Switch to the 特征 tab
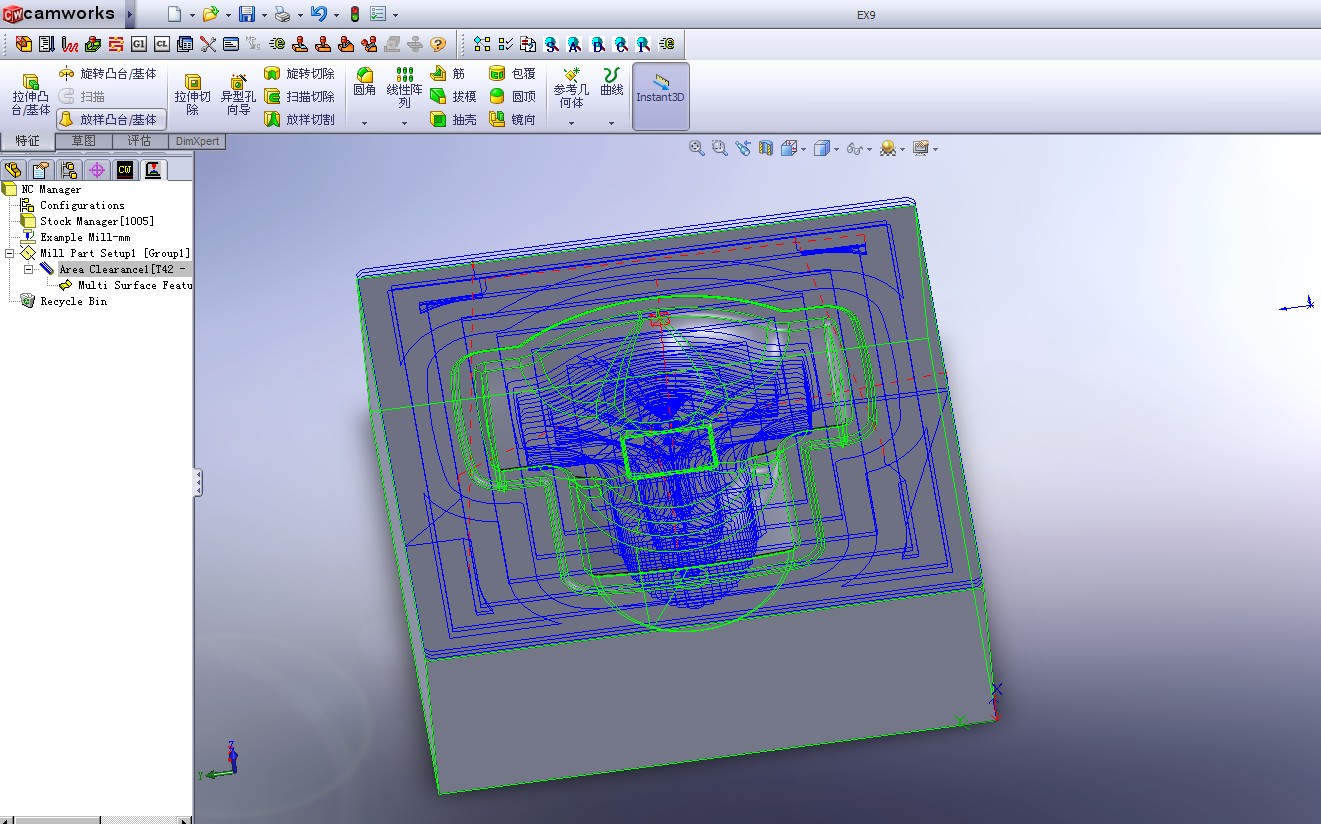Screen dimensions: 1321x824 [28, 141]
